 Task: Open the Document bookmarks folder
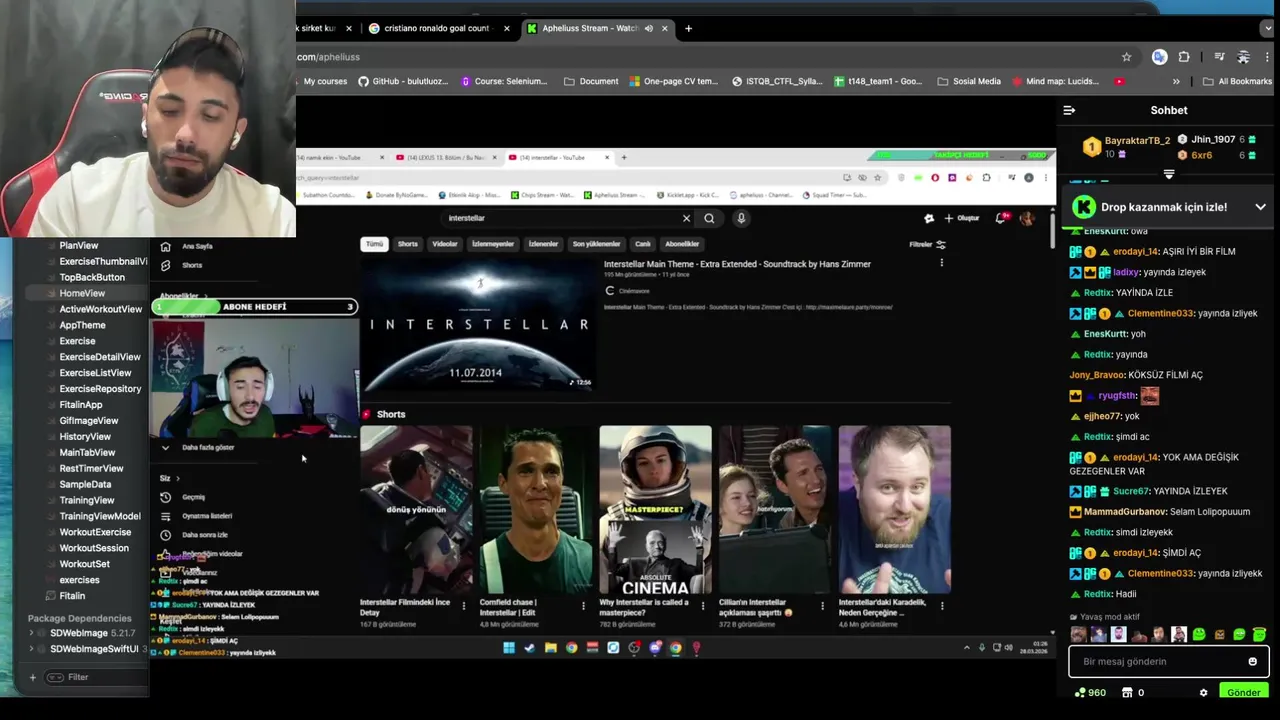tap(591, 81)
